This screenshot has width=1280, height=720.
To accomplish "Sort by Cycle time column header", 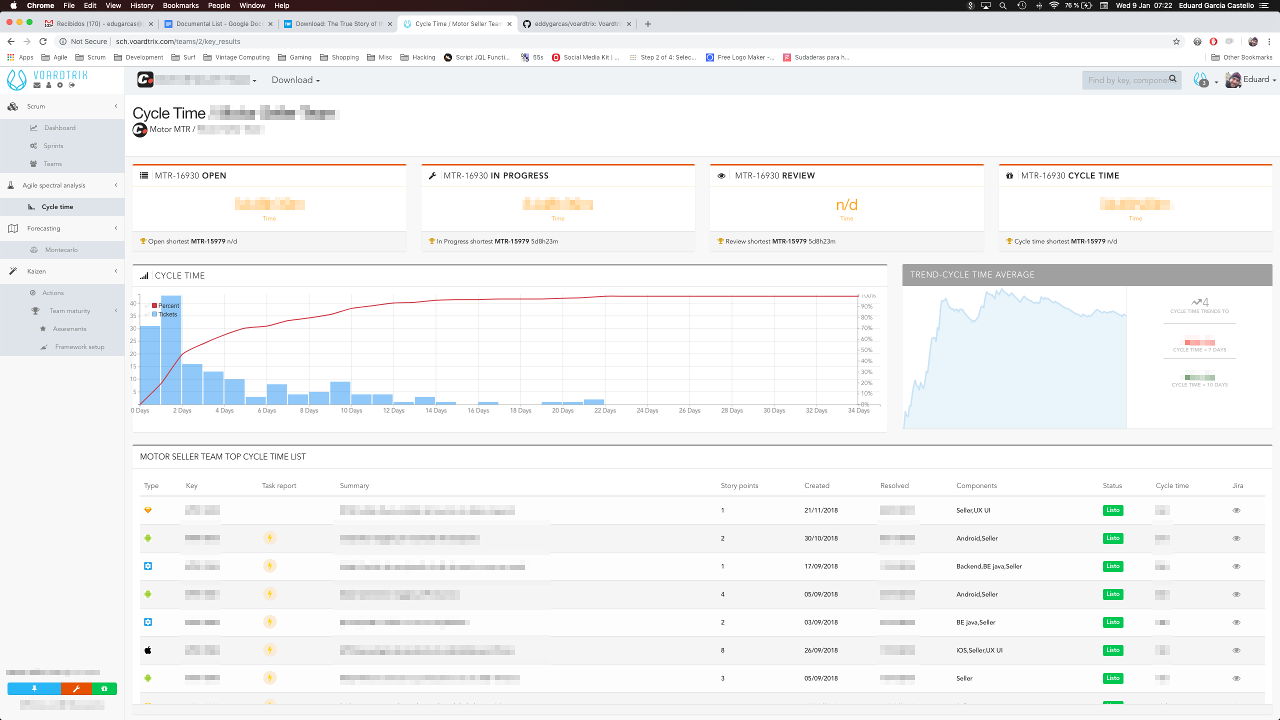I will pyautogui.click(x=1172, y=486).
